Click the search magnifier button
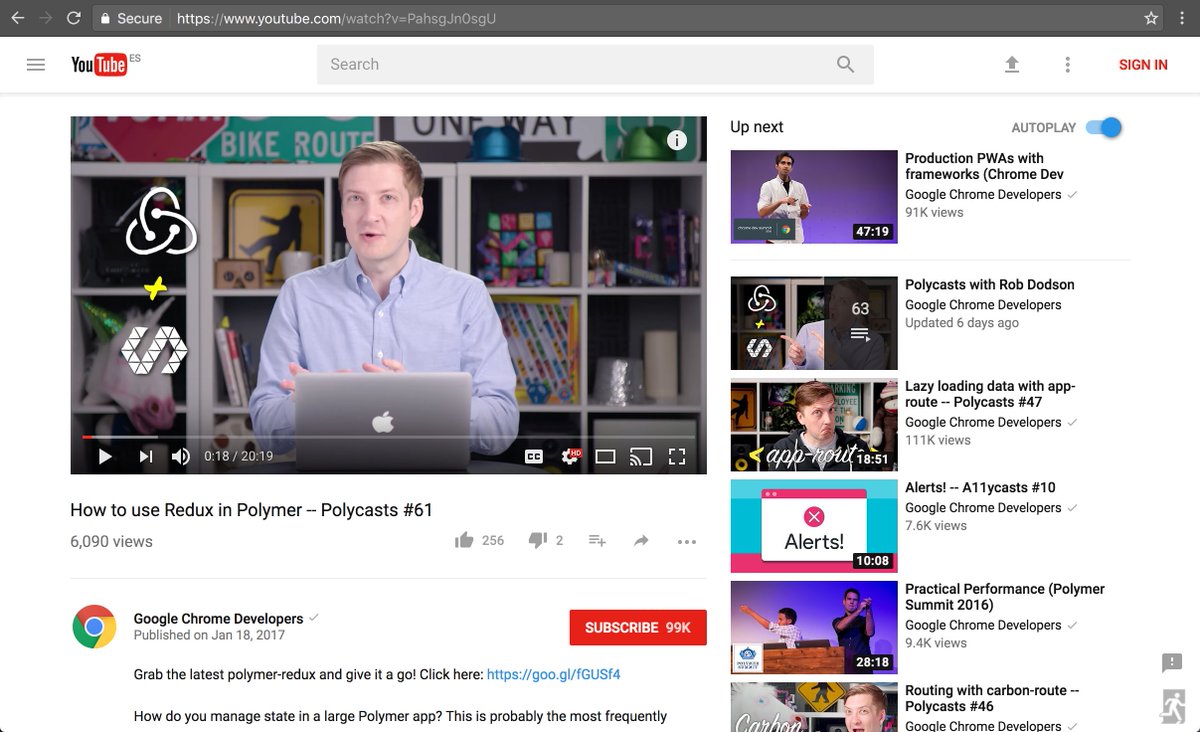 click(x=845, y=64)
